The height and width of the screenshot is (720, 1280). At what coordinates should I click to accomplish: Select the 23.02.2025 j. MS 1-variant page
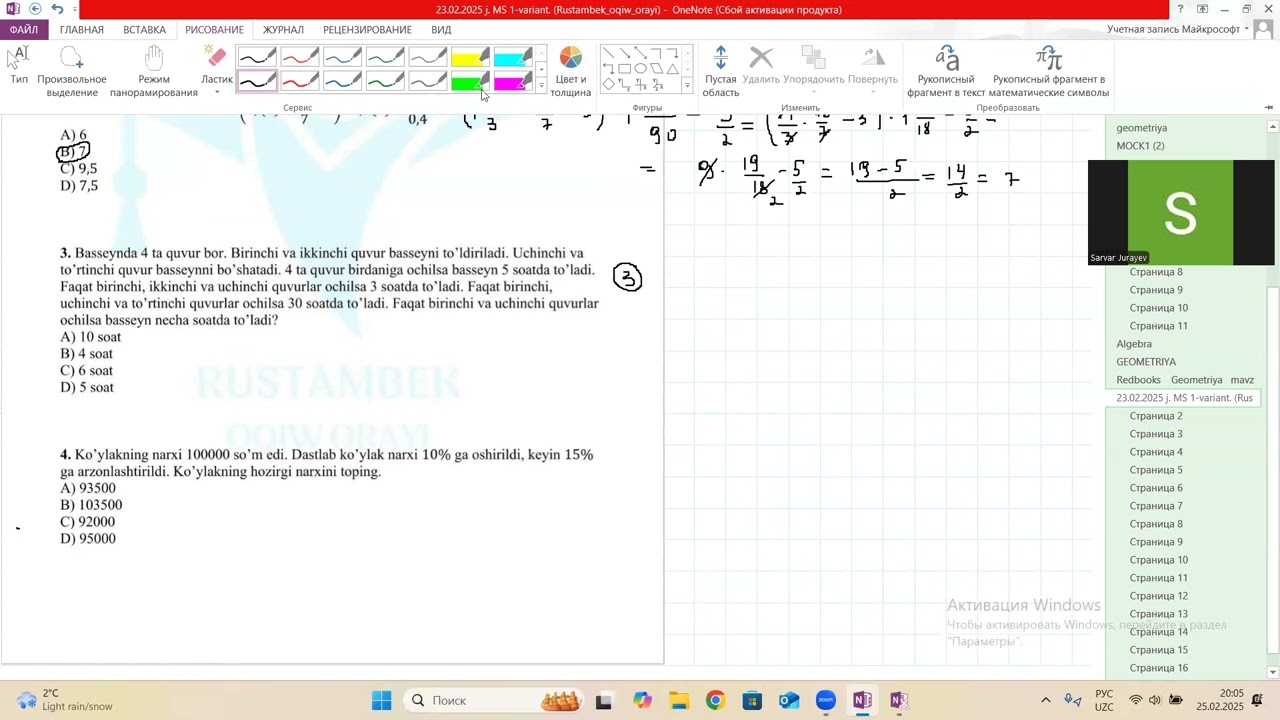pyautogui.click(x=1185, y=398)
